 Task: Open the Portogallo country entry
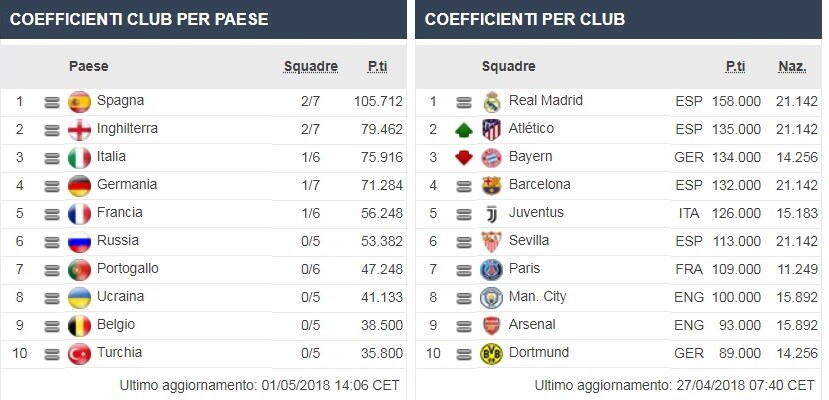127,268
